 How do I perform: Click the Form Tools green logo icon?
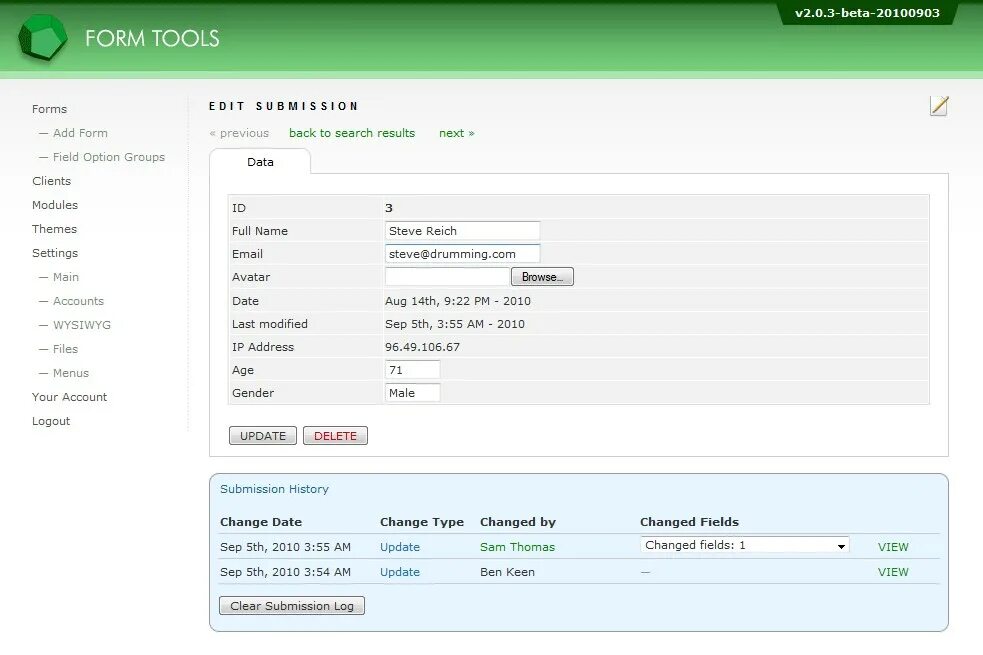coord(43,38)
